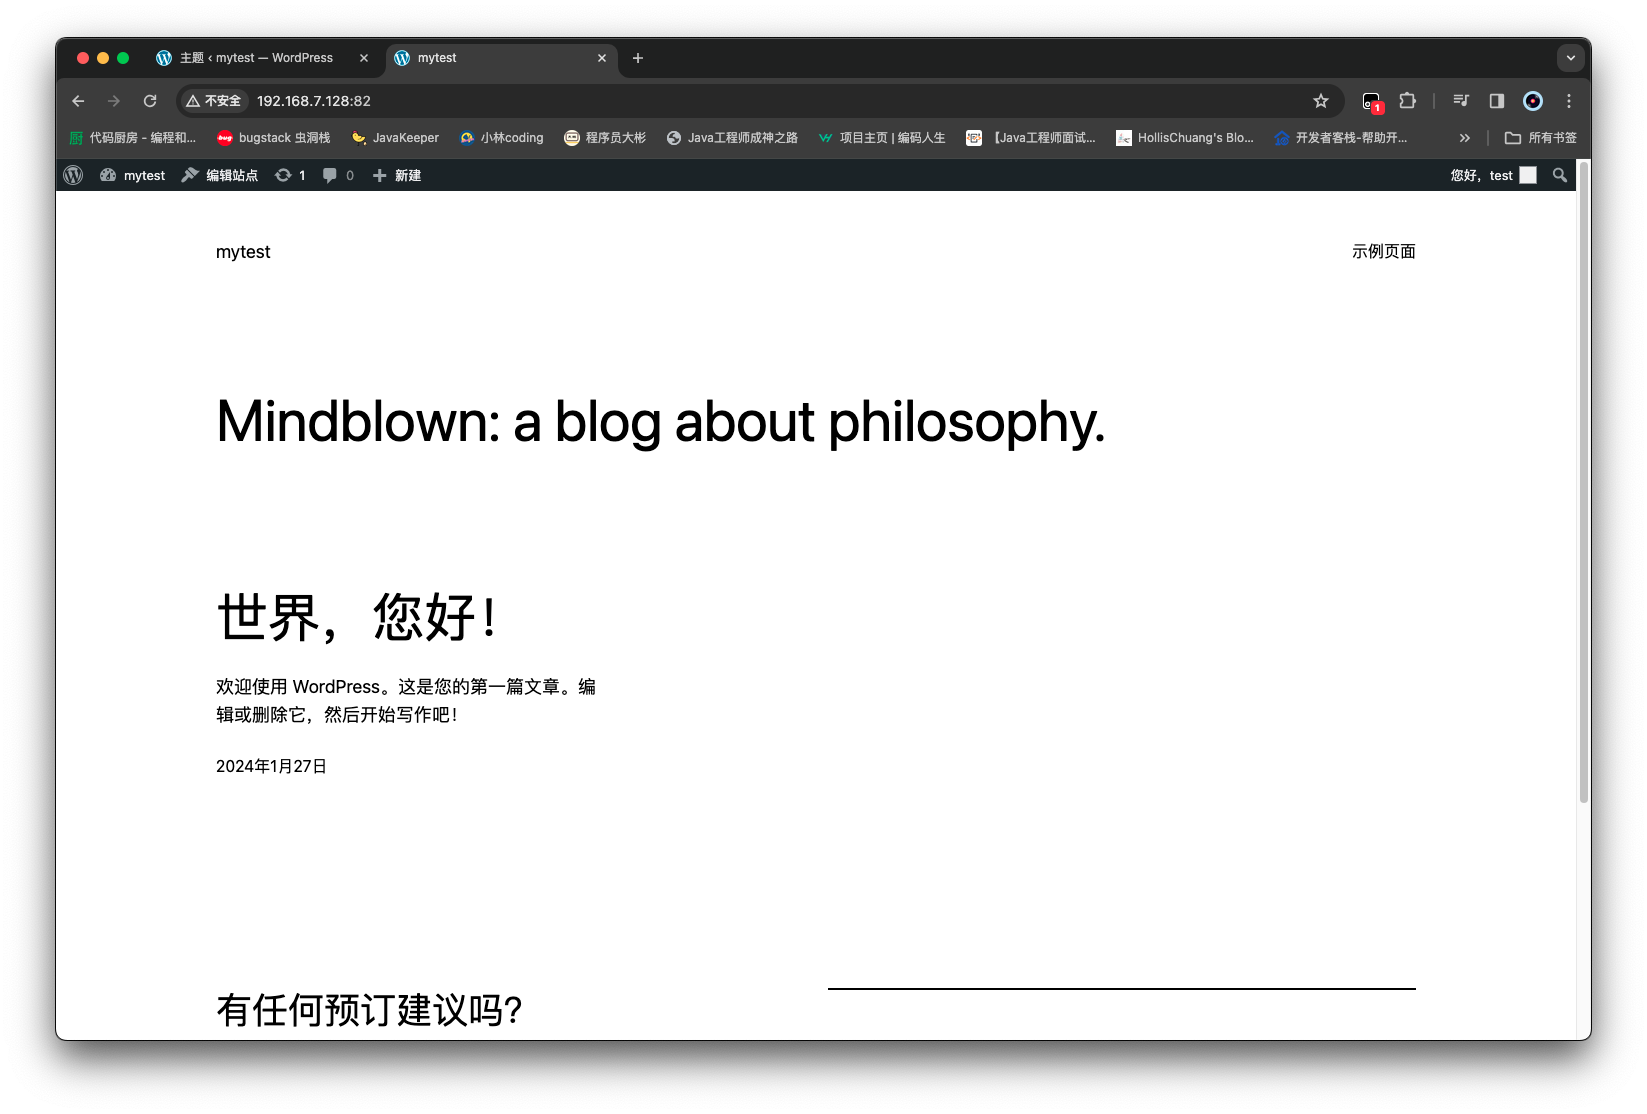1647x1114 pixels.
Task: Open the JavaKeeper bookmark
Action: point(395,138)
